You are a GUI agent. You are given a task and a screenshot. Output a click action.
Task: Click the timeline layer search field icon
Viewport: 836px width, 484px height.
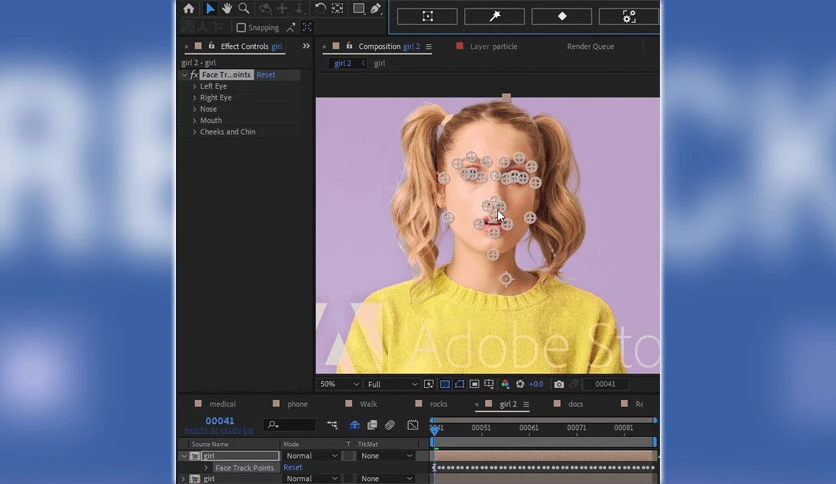coord(273,425)
